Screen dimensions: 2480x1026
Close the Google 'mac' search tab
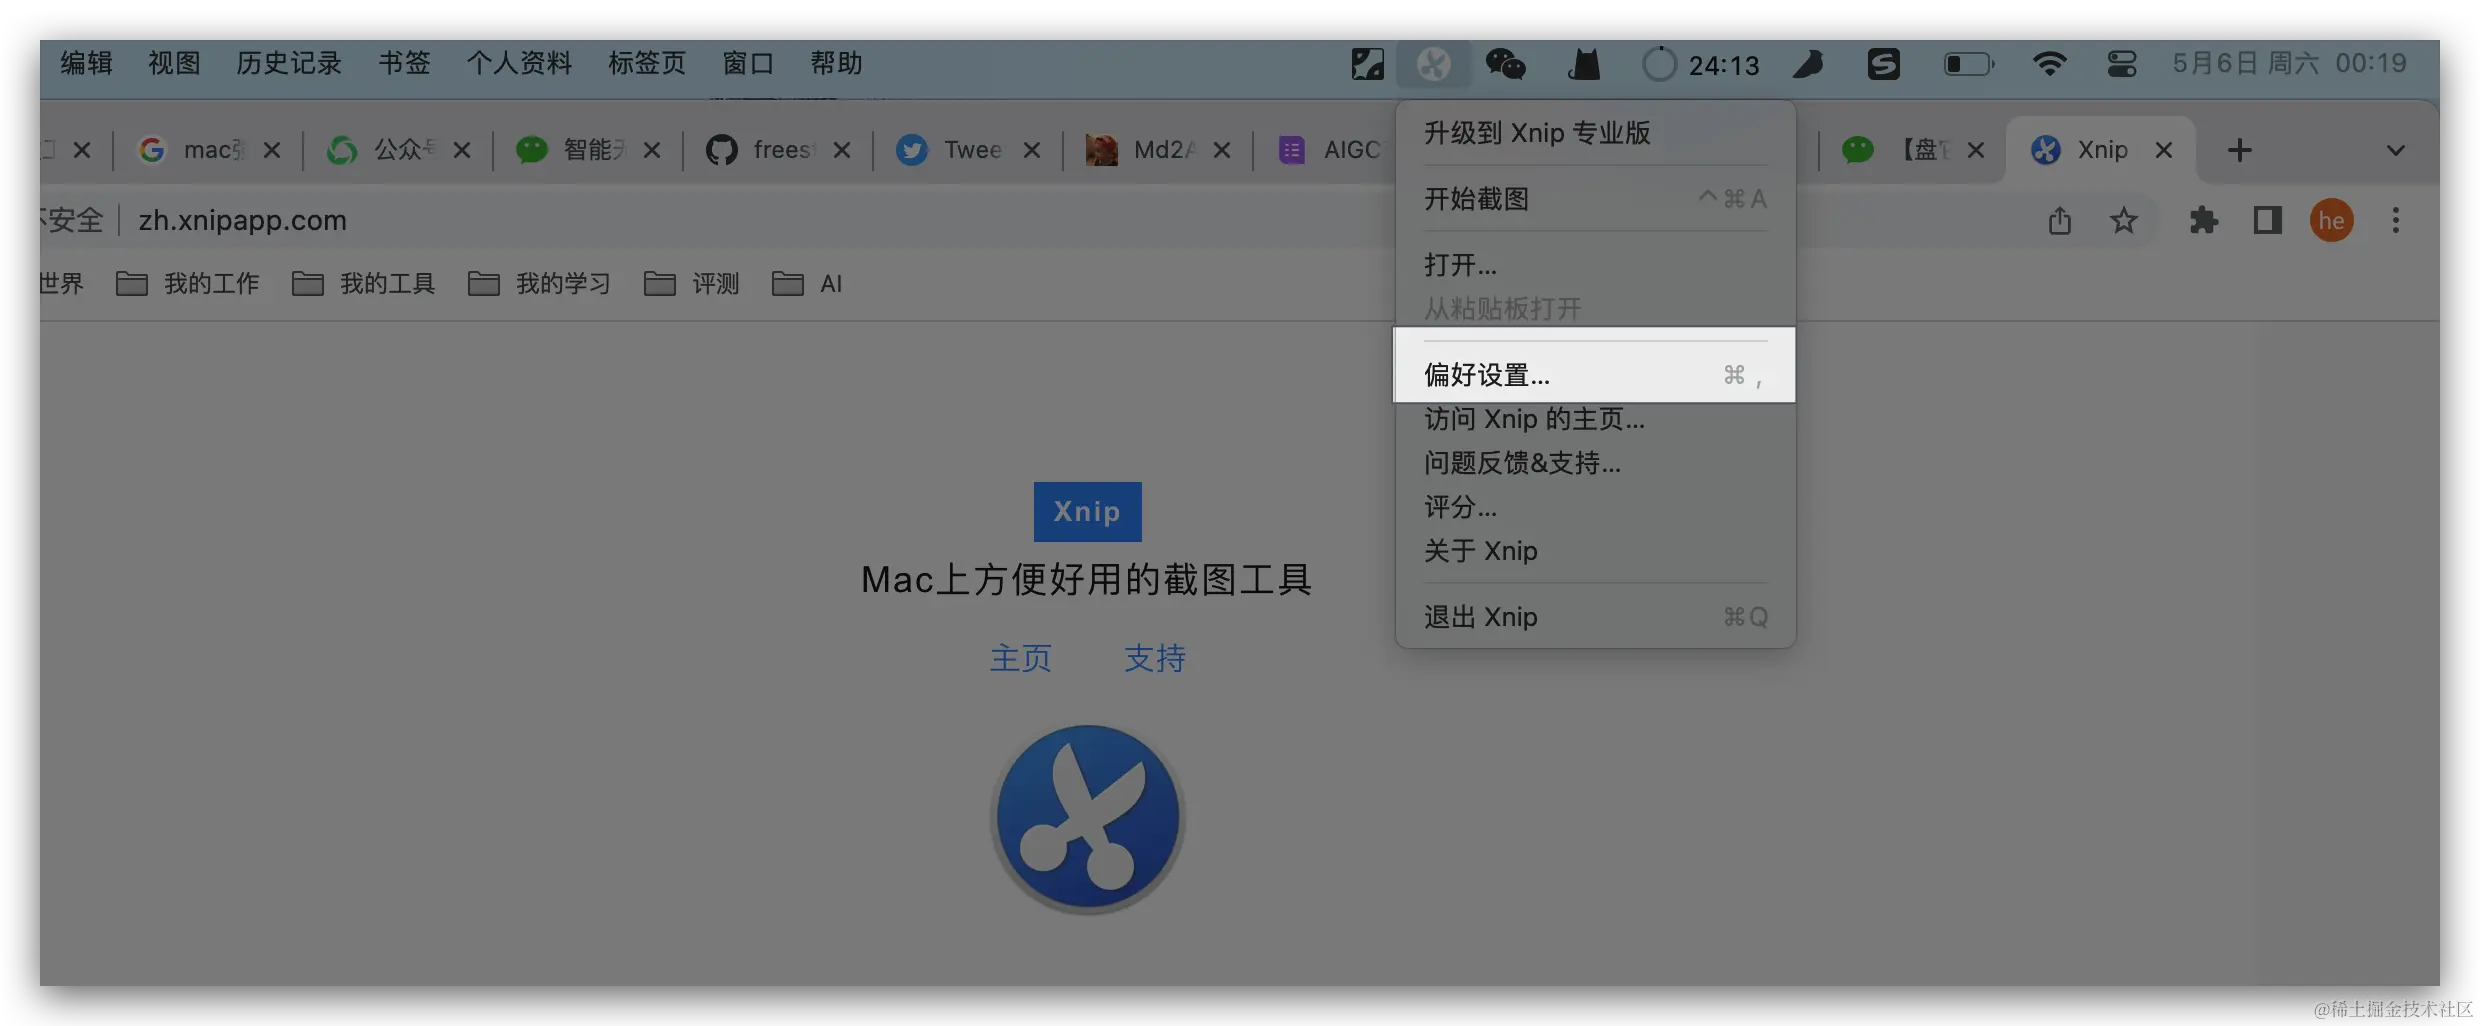click(272, 150)
